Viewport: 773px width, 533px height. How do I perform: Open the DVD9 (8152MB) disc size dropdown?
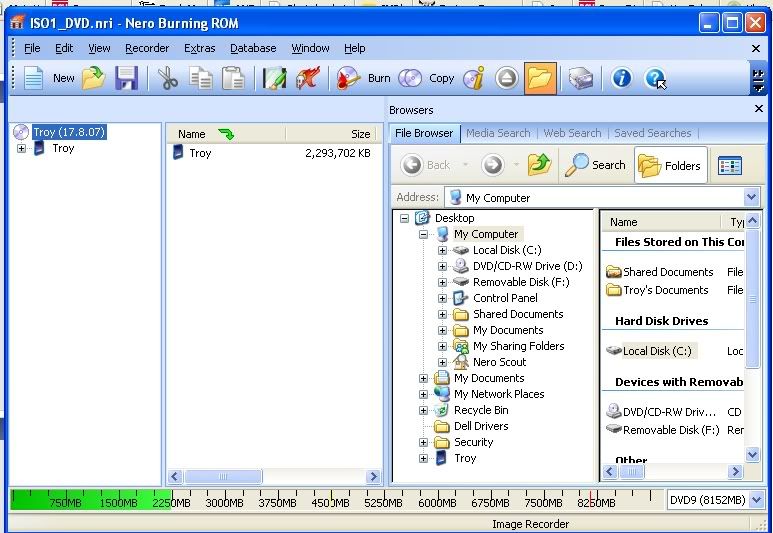[757, 500]
